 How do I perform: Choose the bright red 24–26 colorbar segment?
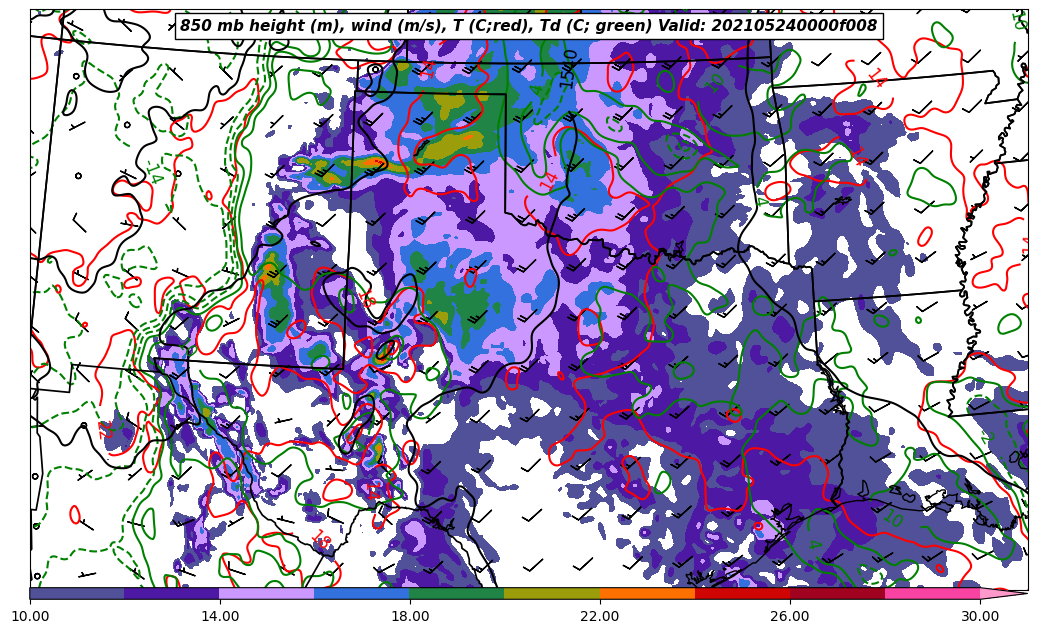[x=742, y=593]
